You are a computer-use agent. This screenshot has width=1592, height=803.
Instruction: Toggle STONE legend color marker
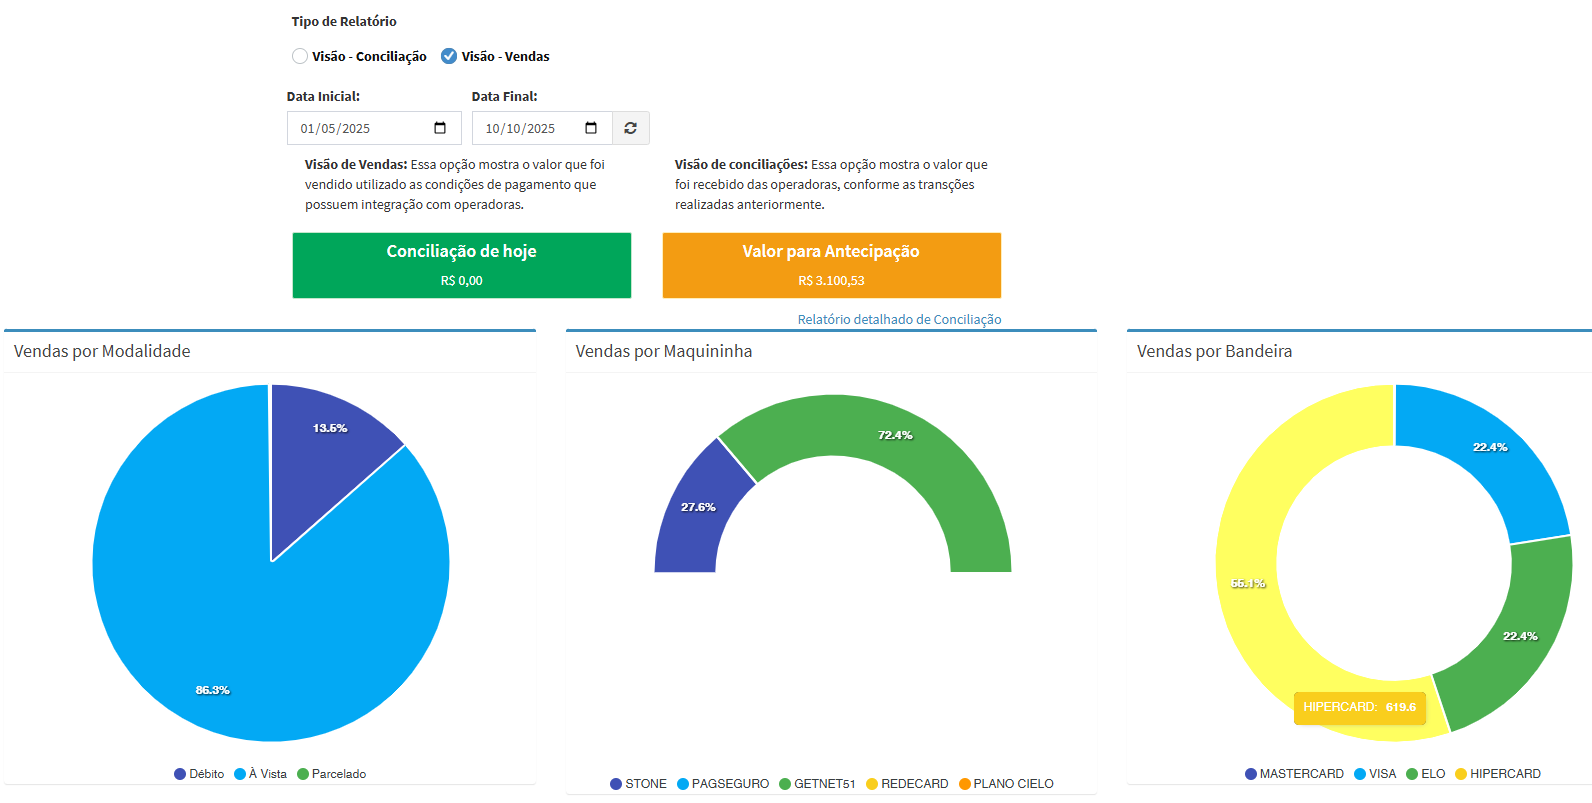(x=616, y=784)
